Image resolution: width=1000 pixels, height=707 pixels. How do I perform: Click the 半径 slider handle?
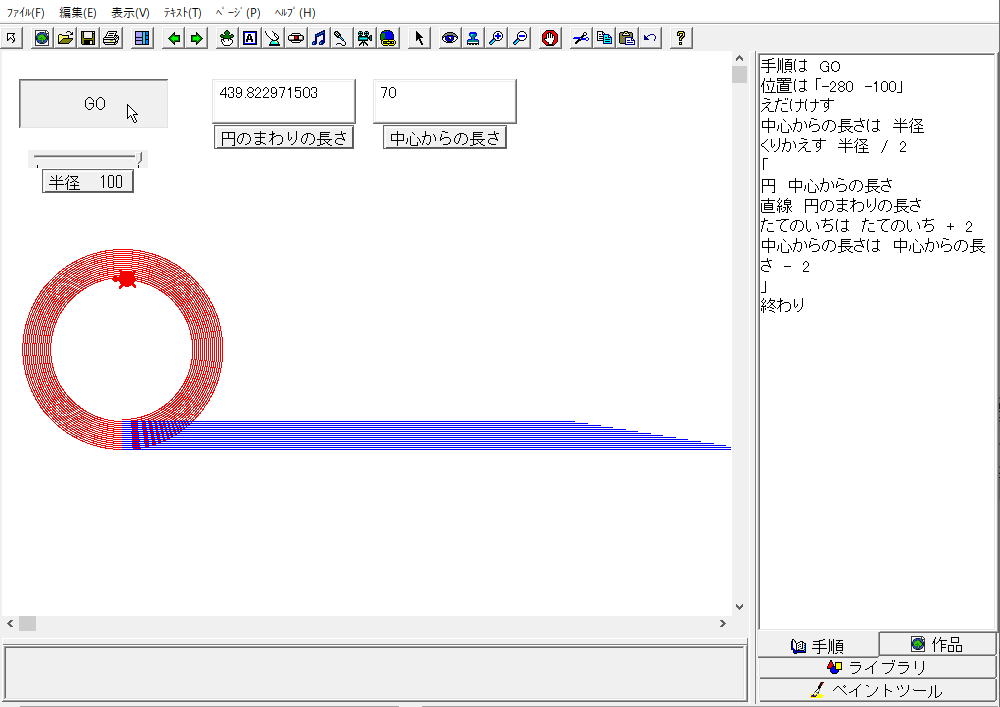point(141,157)
